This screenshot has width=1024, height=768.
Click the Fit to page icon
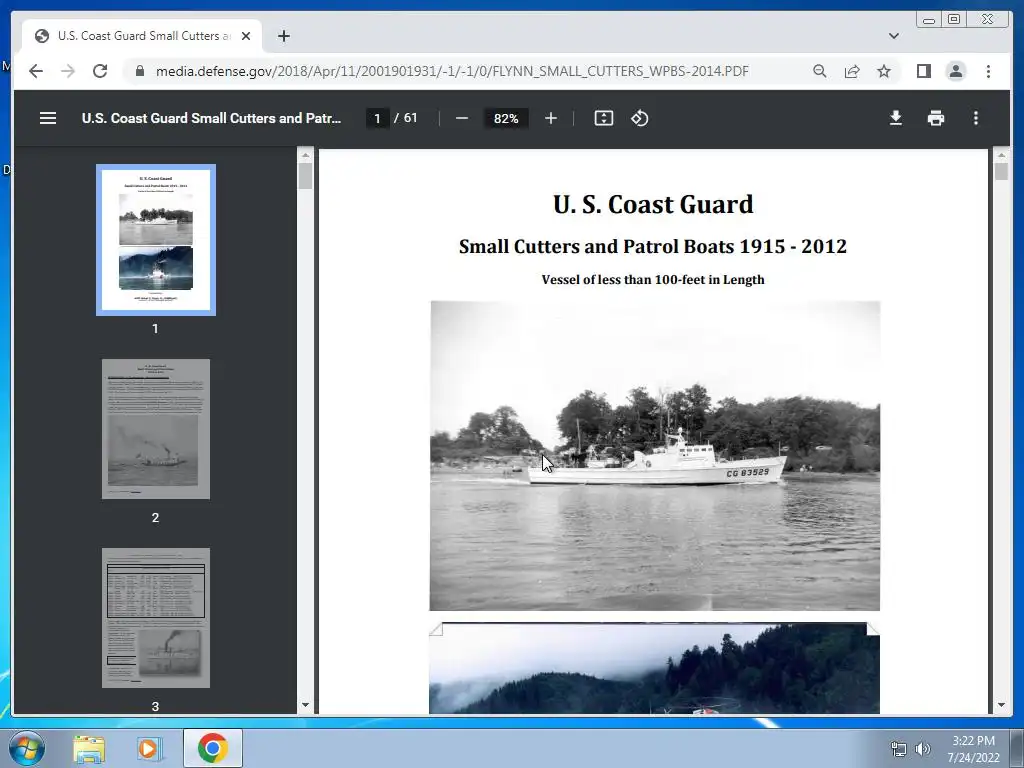coord(603,118)
